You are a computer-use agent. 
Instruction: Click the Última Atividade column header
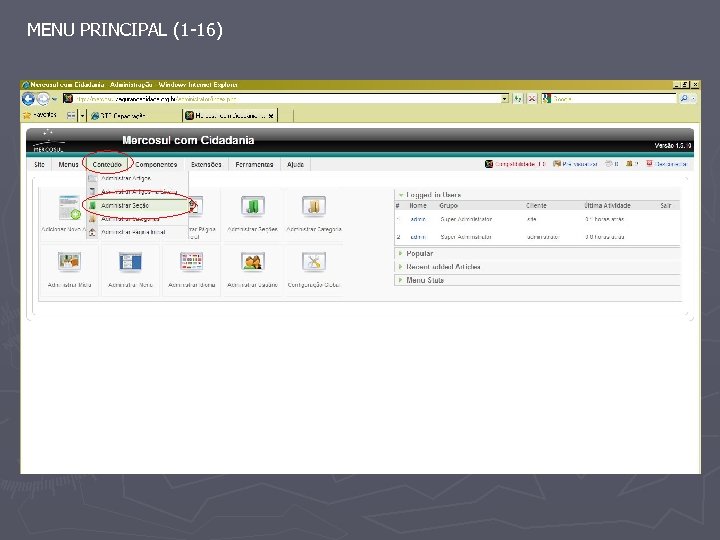(608, 206)
